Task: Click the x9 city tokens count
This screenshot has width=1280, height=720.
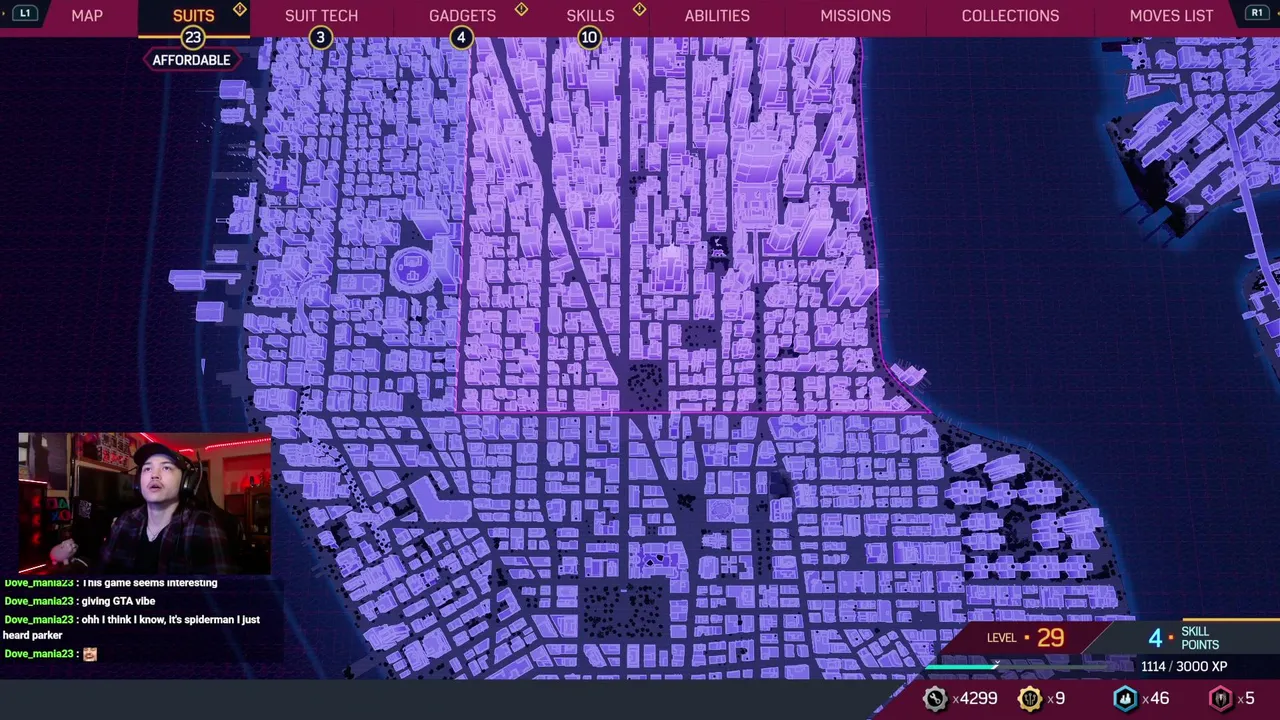Action: (1055, 699)
